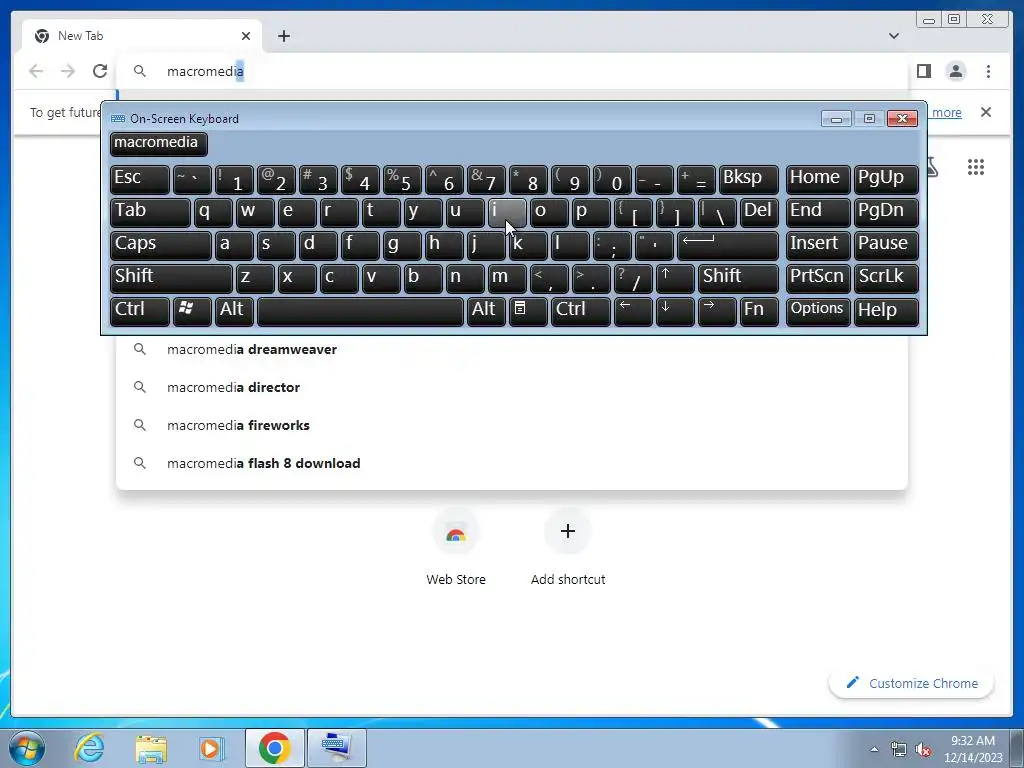Open Windows Explorer from taskbar
This screenshot has height=768, width=1024.
tap(151, 748)
